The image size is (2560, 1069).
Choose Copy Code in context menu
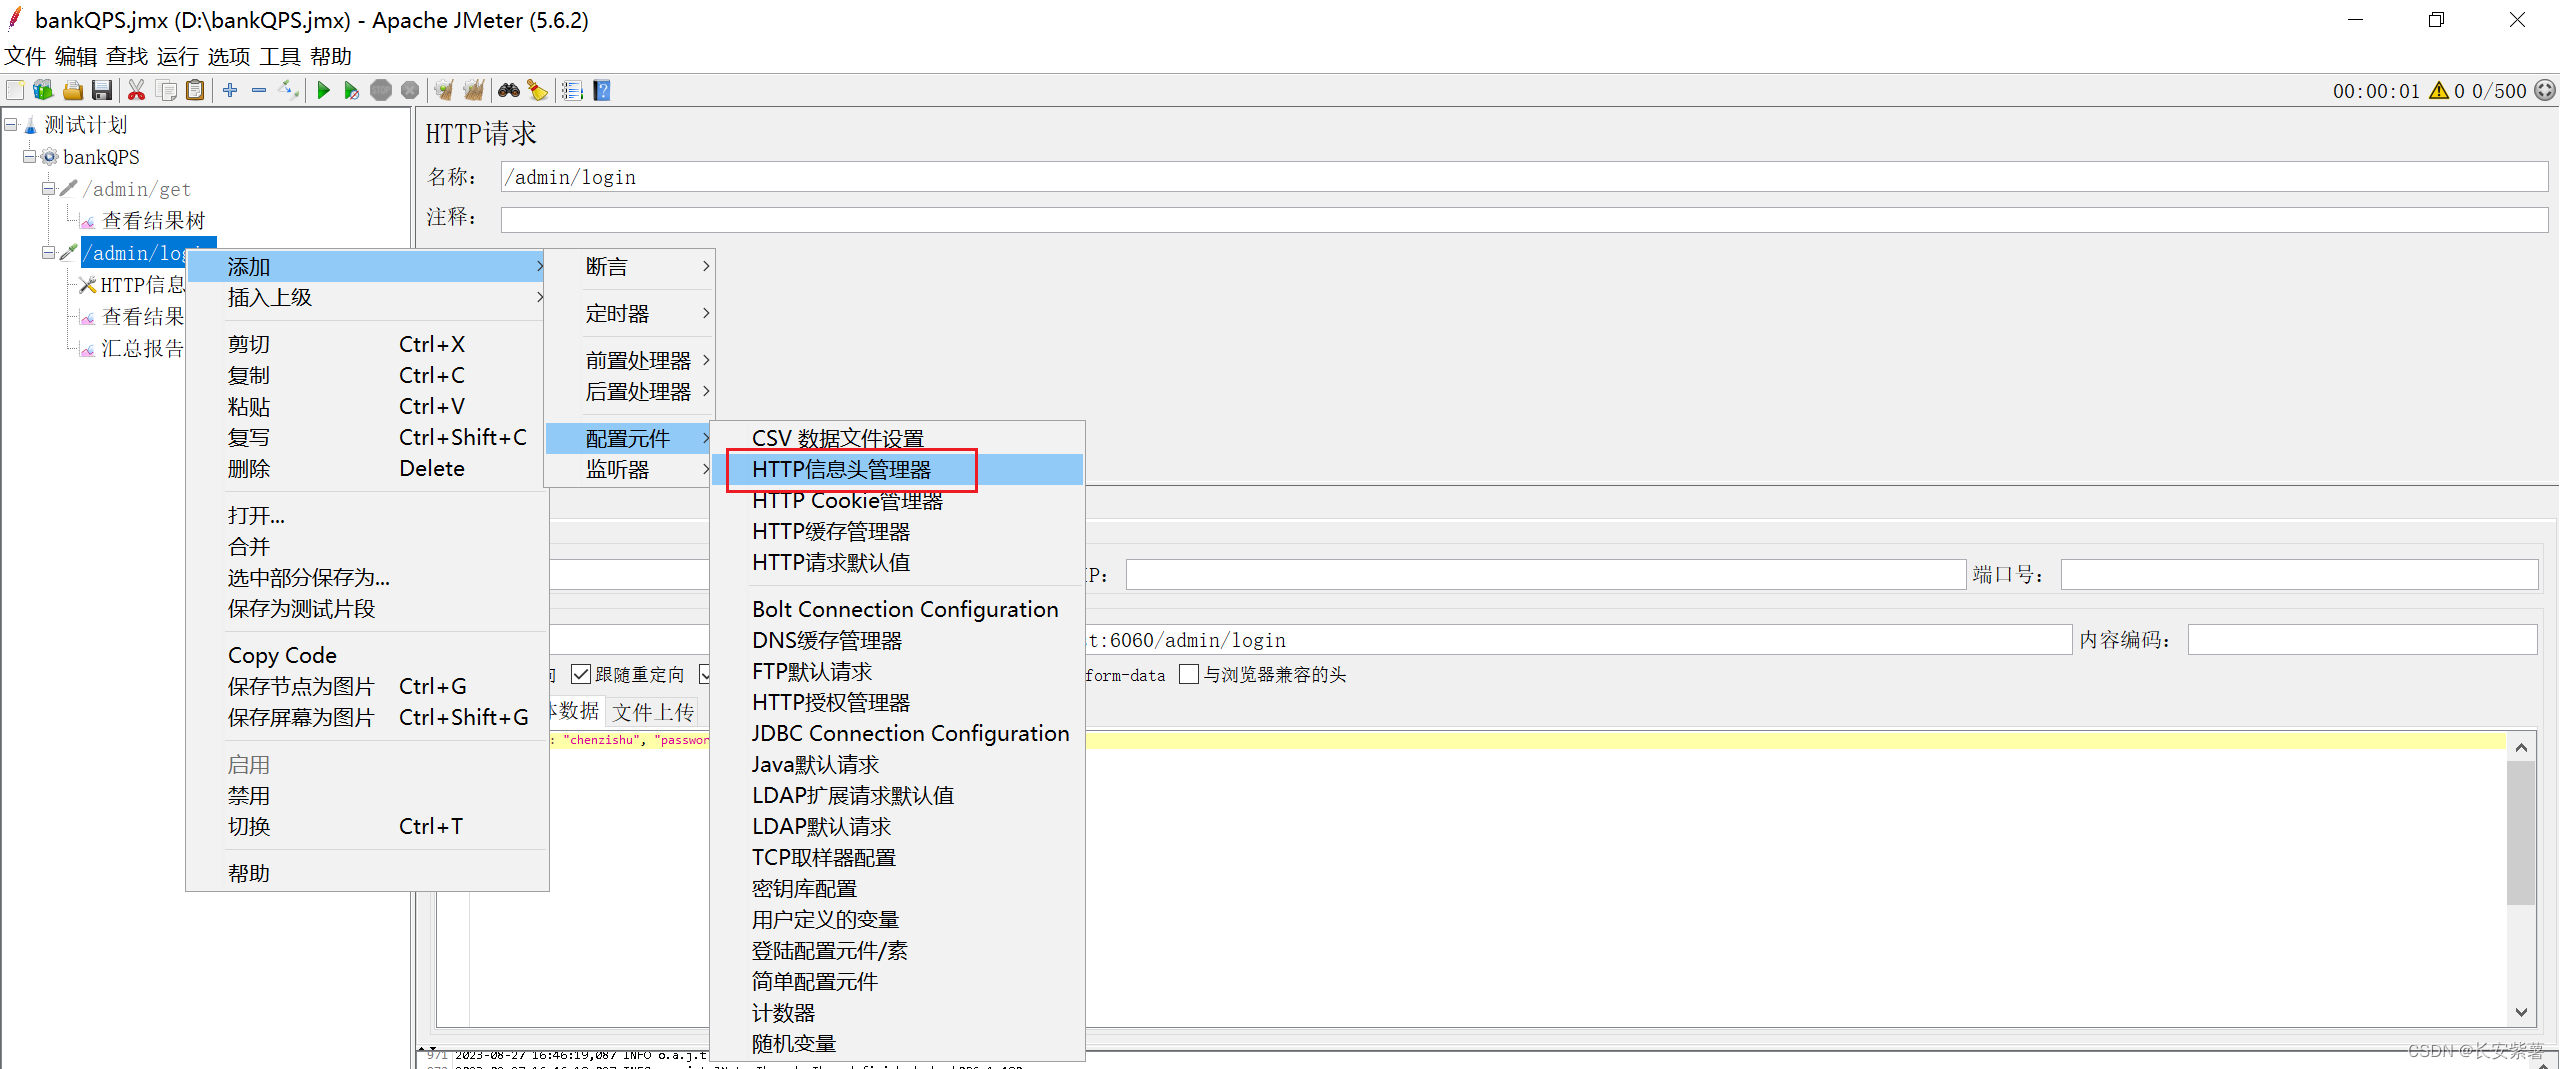coord(367,656)
